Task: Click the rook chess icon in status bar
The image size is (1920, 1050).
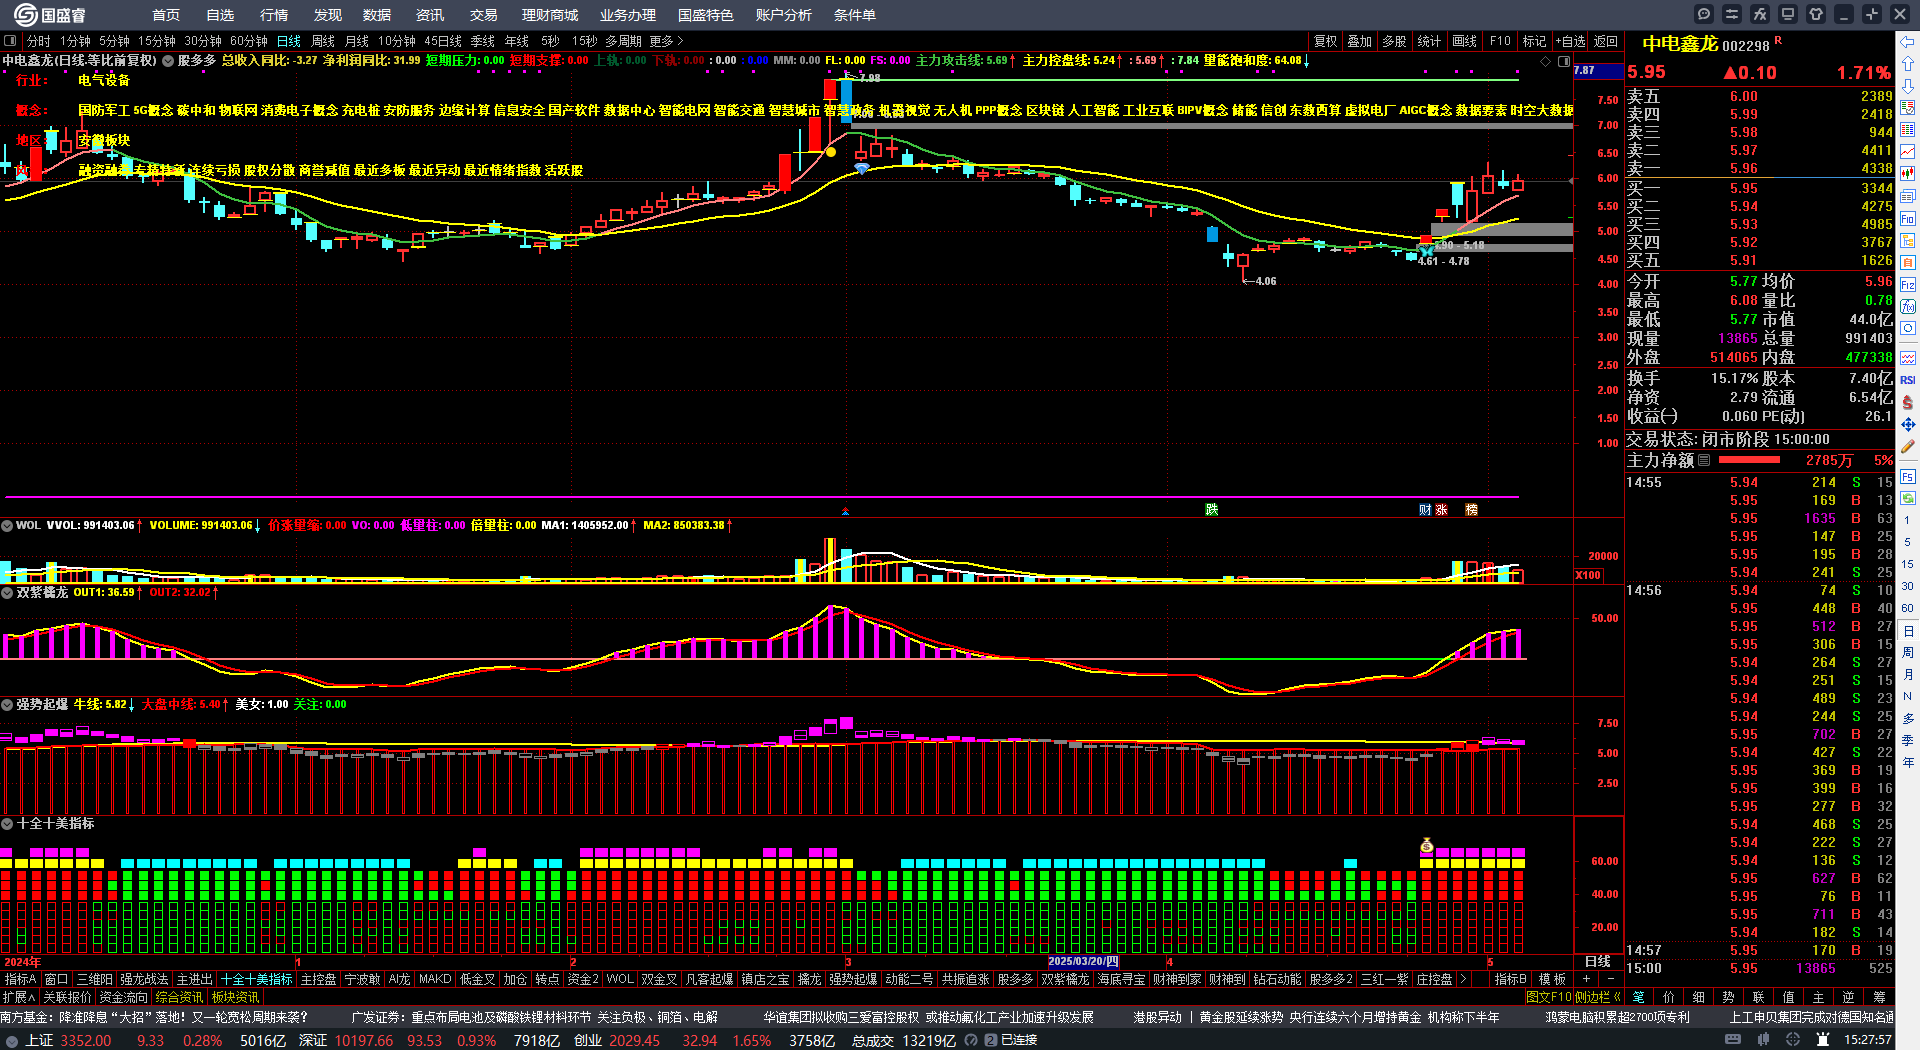Action: [1822, 1040]
